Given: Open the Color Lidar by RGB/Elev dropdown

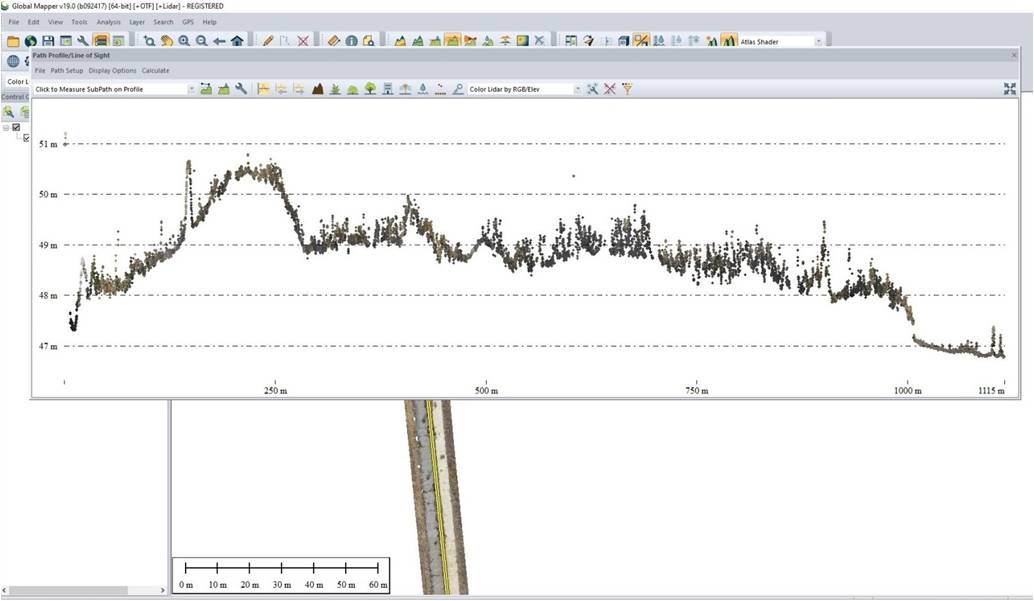Looking at the screenshot, I should click(x=577, y=89).
